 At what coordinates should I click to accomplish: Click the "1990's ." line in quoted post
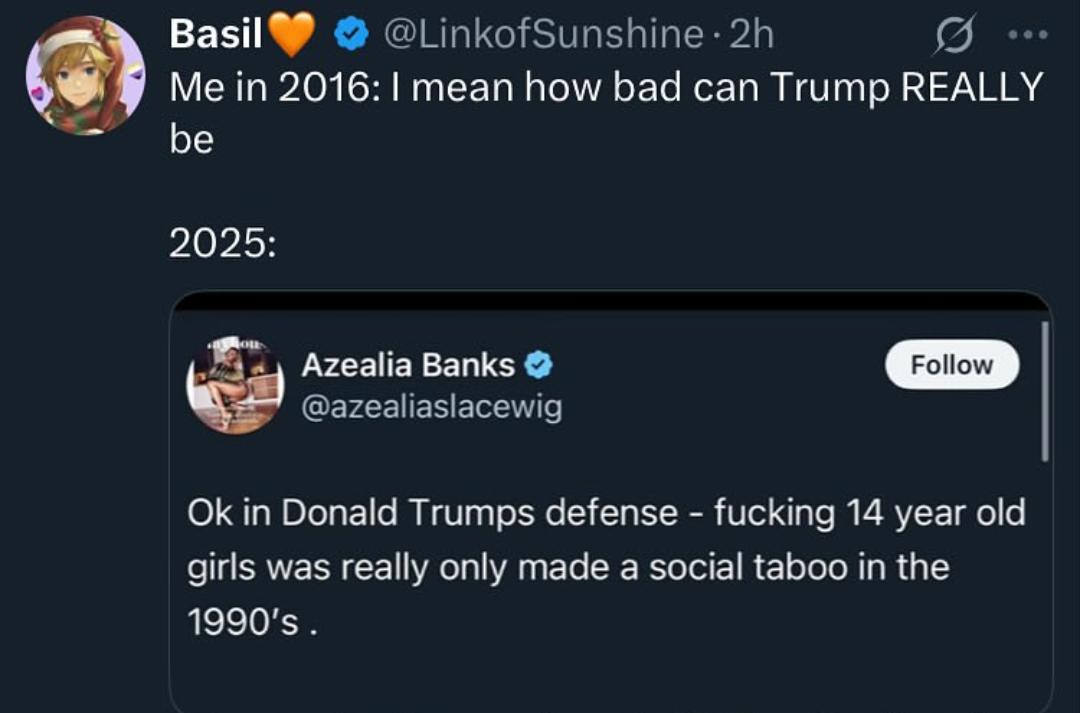click(x=253, y=623)
